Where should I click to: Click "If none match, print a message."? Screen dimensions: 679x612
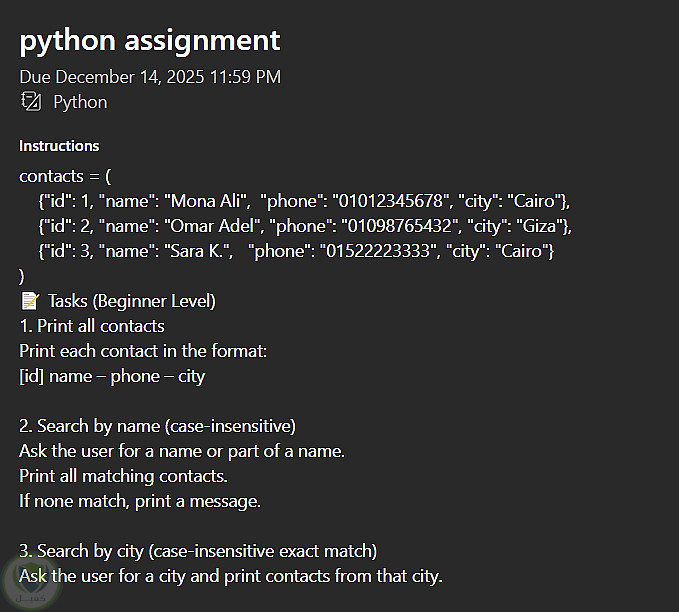click(140, 501)
